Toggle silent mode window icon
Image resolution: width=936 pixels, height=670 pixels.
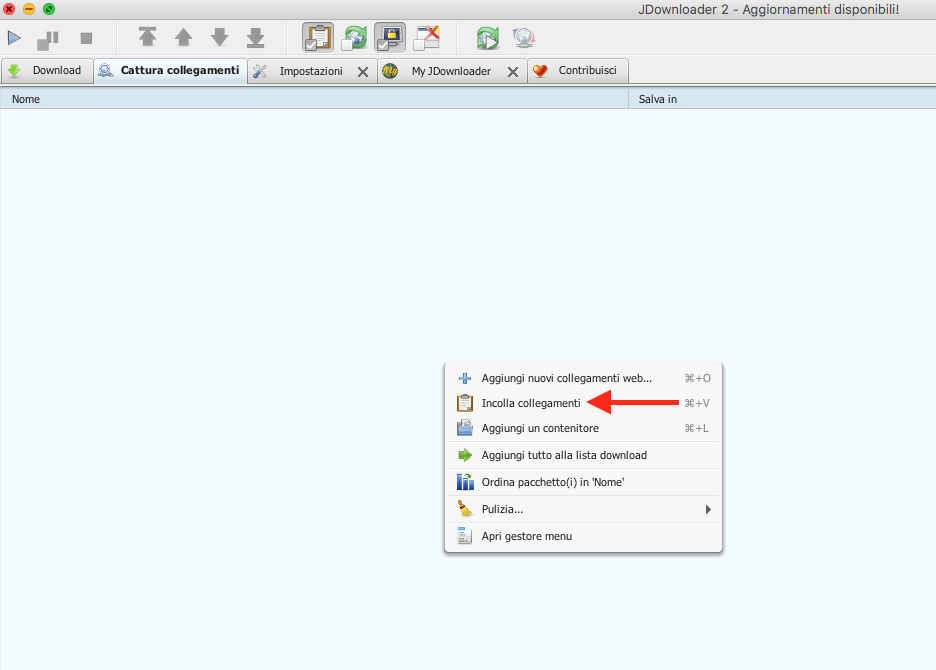pyautogui.click(x=427, y=38)
